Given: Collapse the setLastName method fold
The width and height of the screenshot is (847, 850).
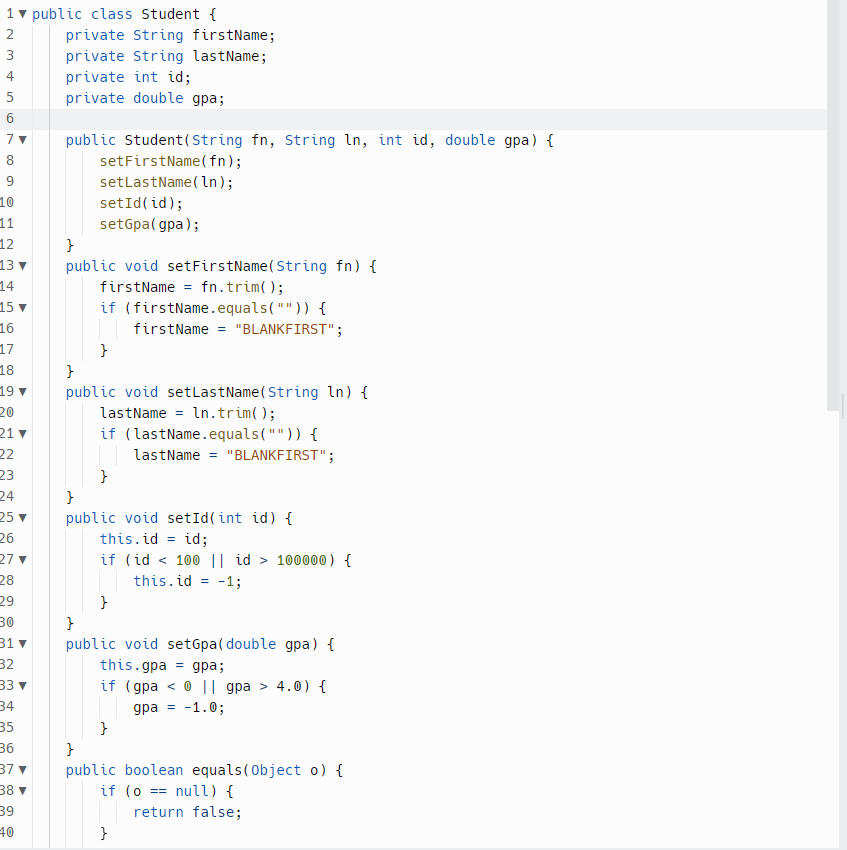Looking at the screenshot, I should click(22, 392).
